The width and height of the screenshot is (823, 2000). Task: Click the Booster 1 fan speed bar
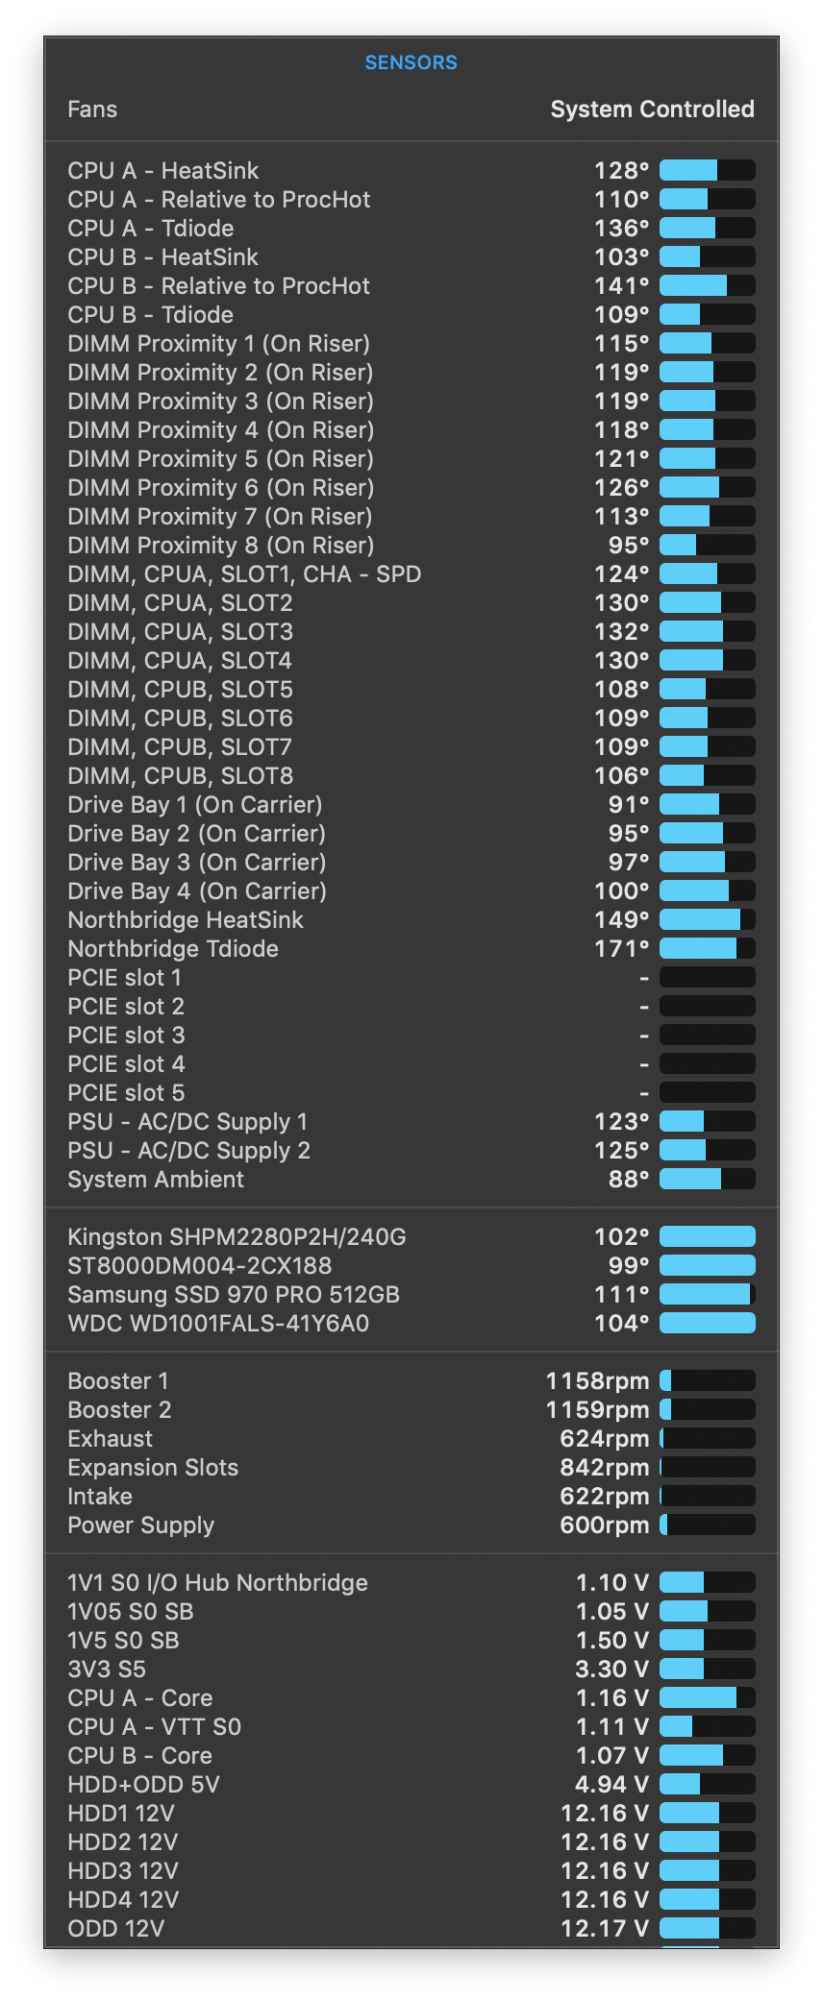pyautogui.click(x=707, y=1381)
